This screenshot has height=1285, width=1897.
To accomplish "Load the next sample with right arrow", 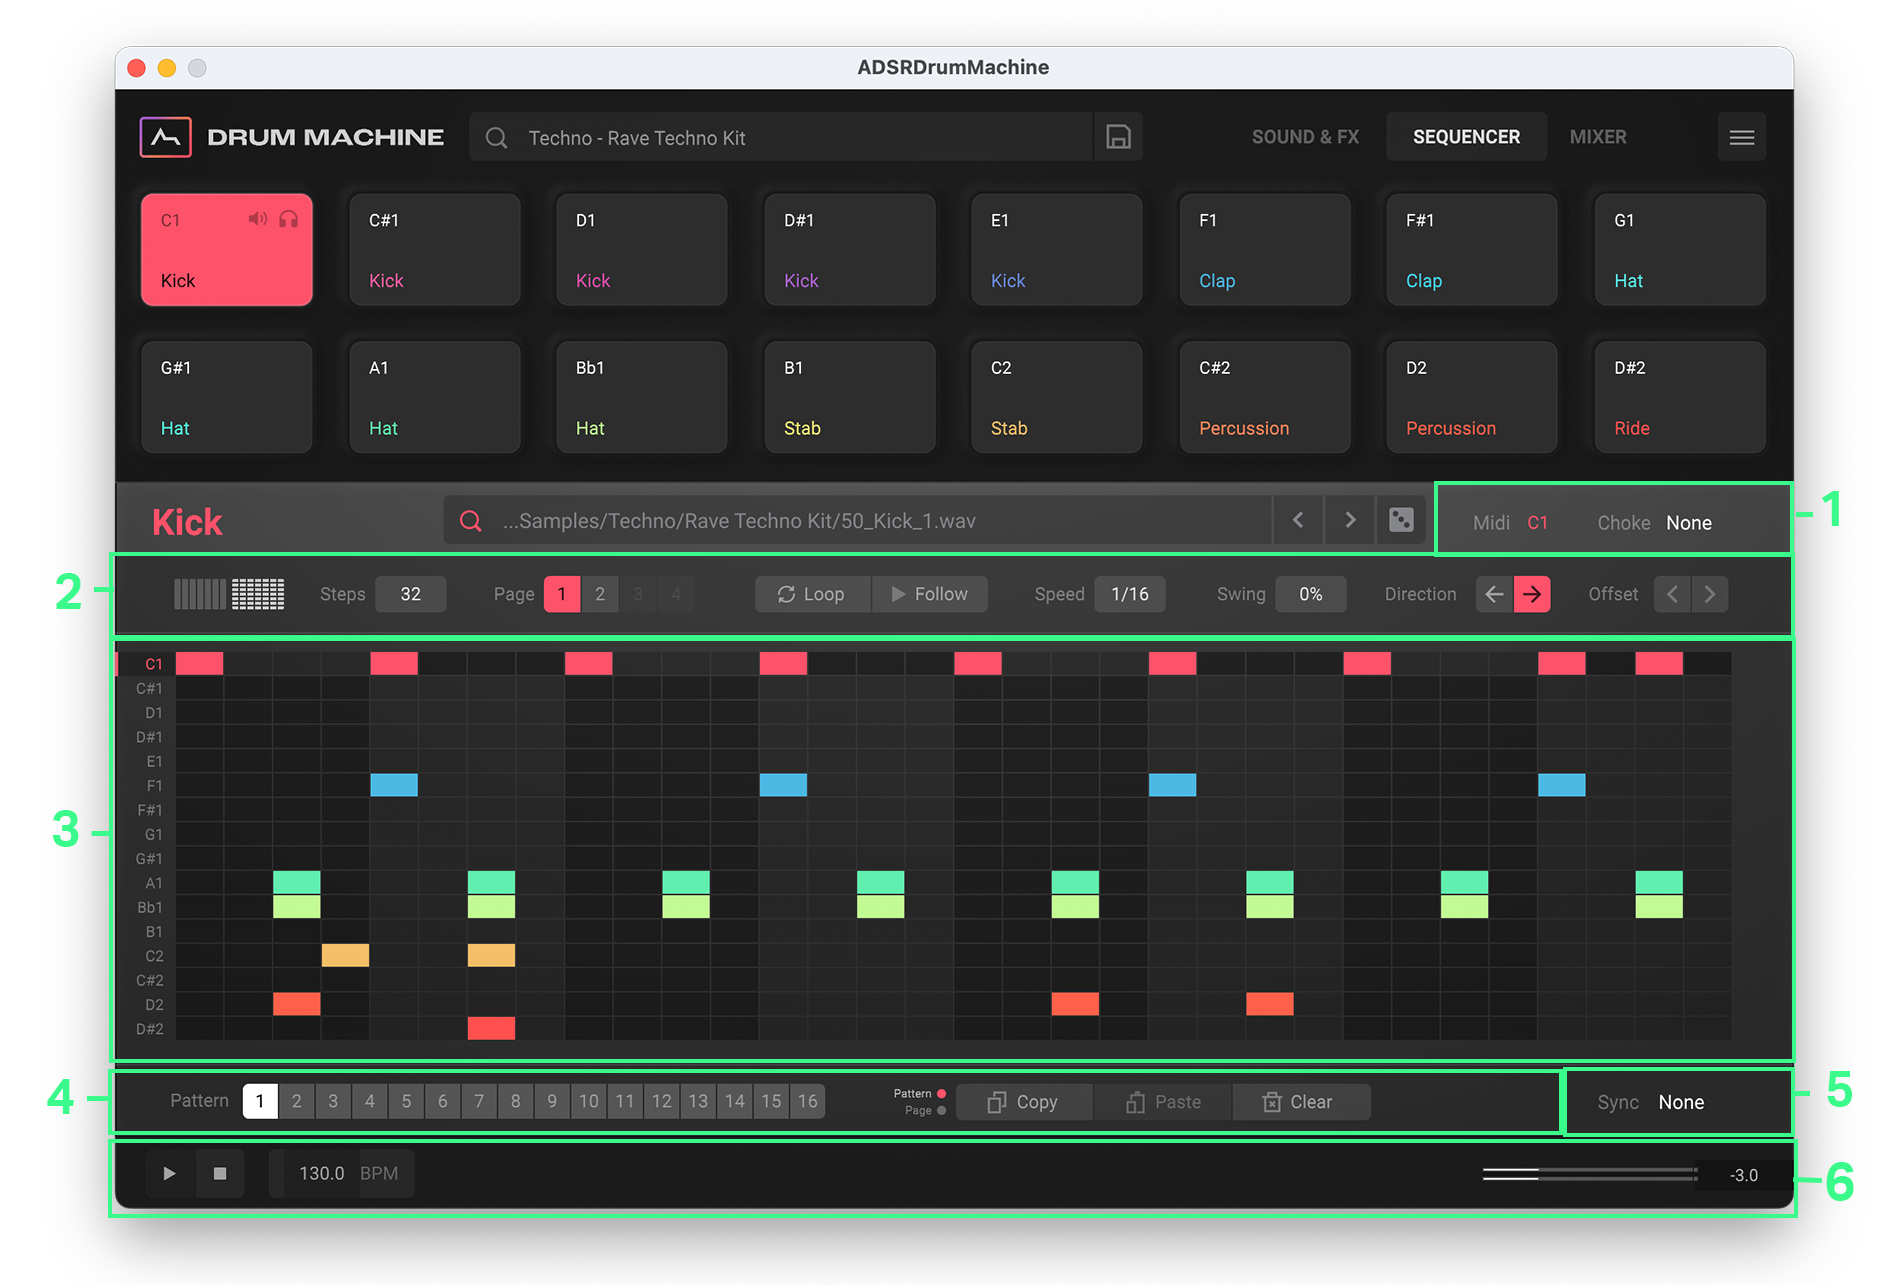I will point(1350,520).
